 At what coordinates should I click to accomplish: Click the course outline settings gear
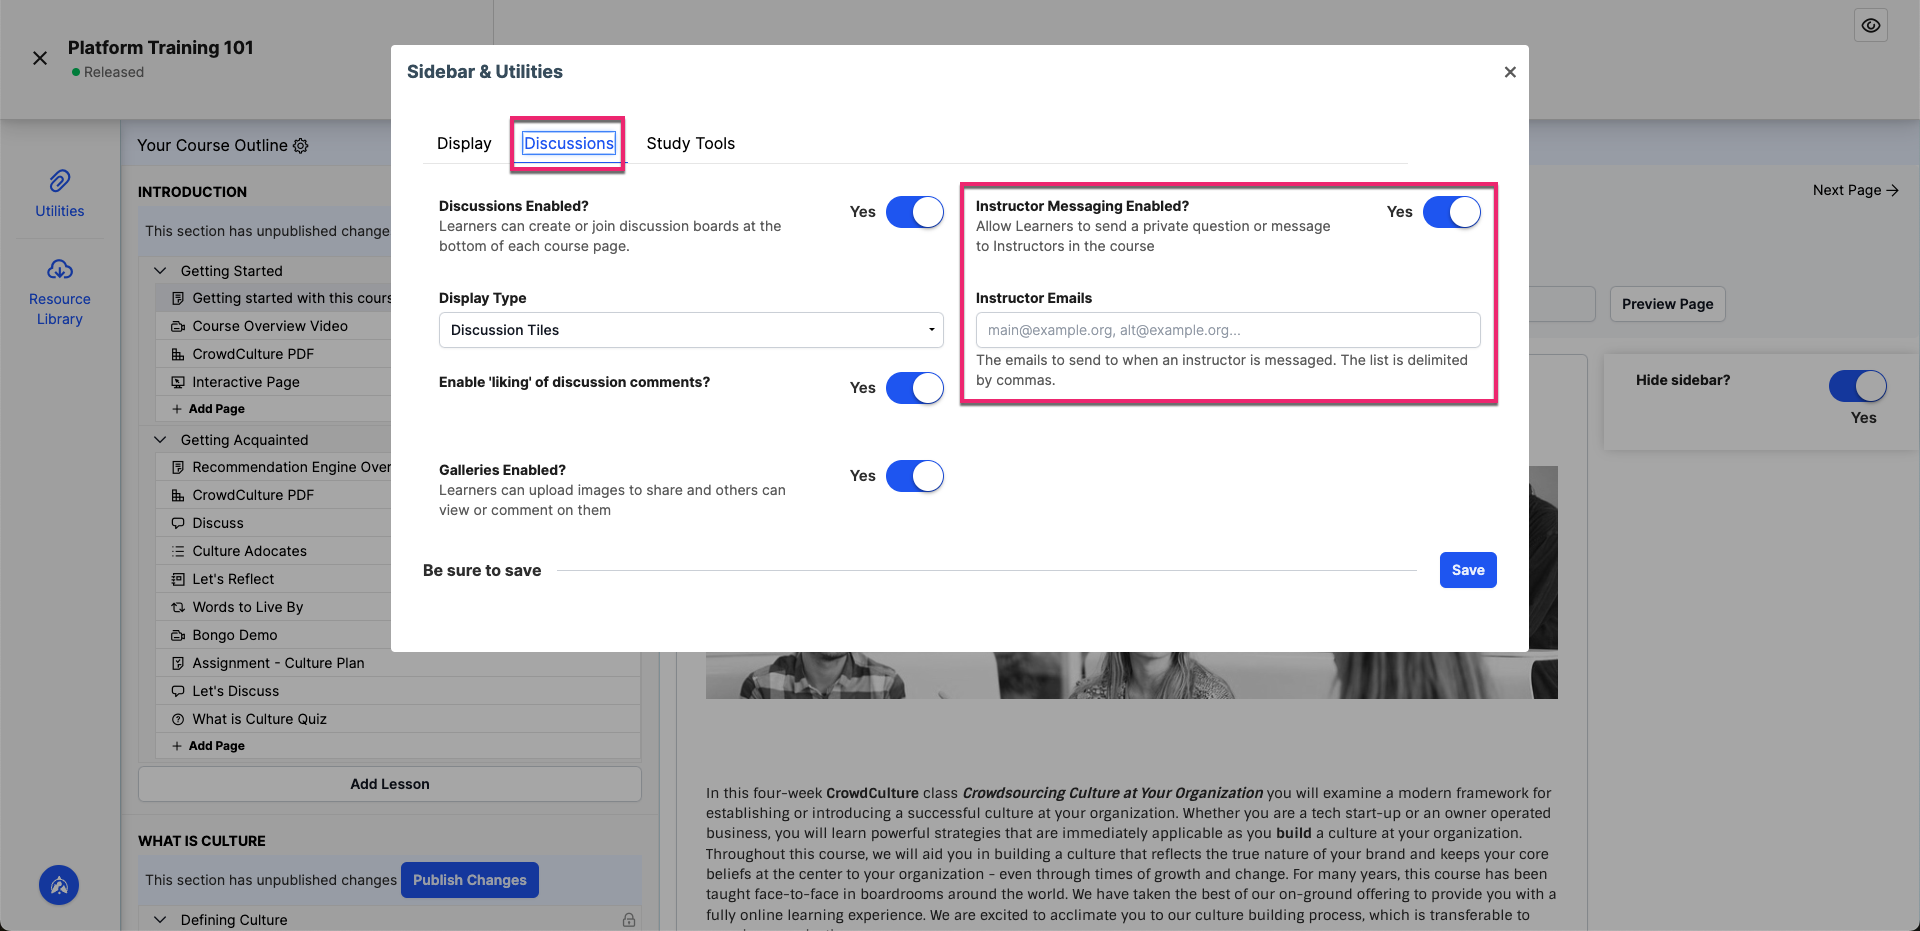click(301, 146)
